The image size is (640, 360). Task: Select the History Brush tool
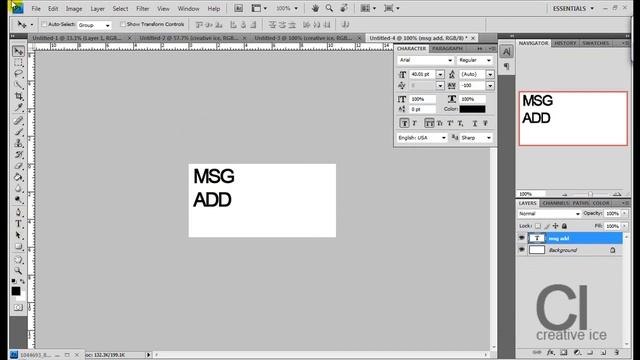pos(18,155)
